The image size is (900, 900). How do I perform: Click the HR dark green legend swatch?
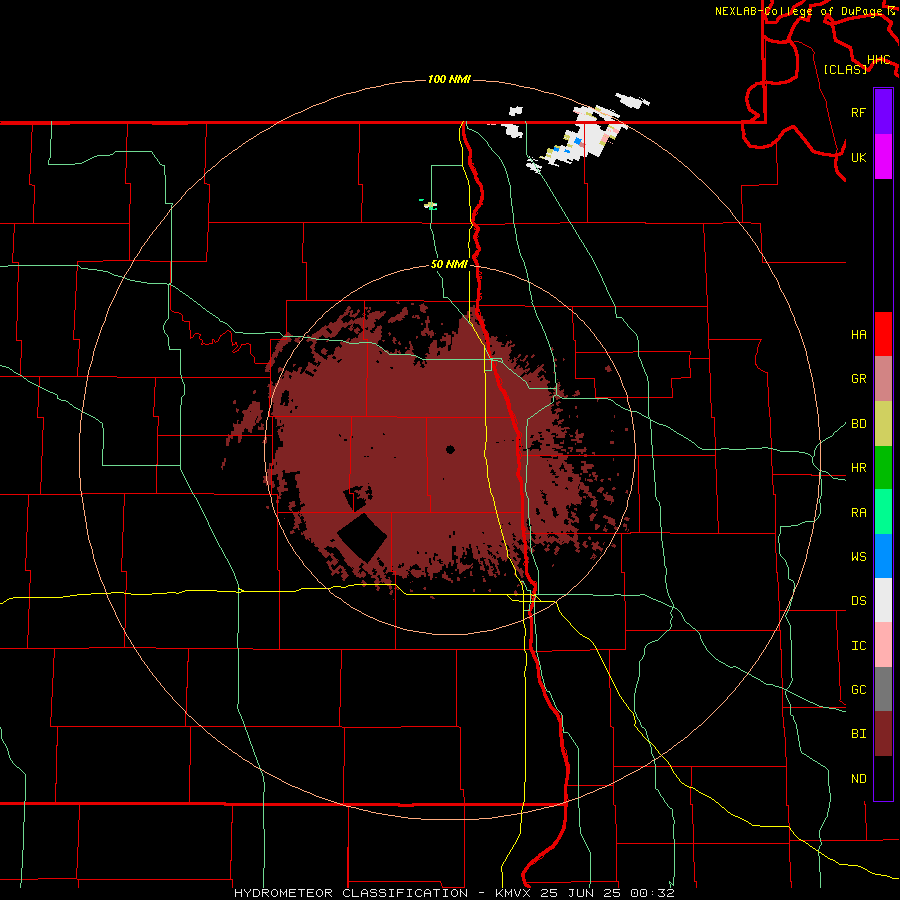click(883, 468)
